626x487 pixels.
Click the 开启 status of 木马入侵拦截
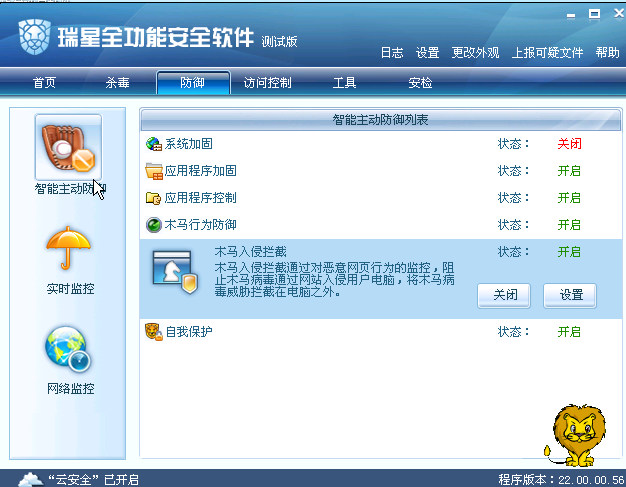[569, 252]
